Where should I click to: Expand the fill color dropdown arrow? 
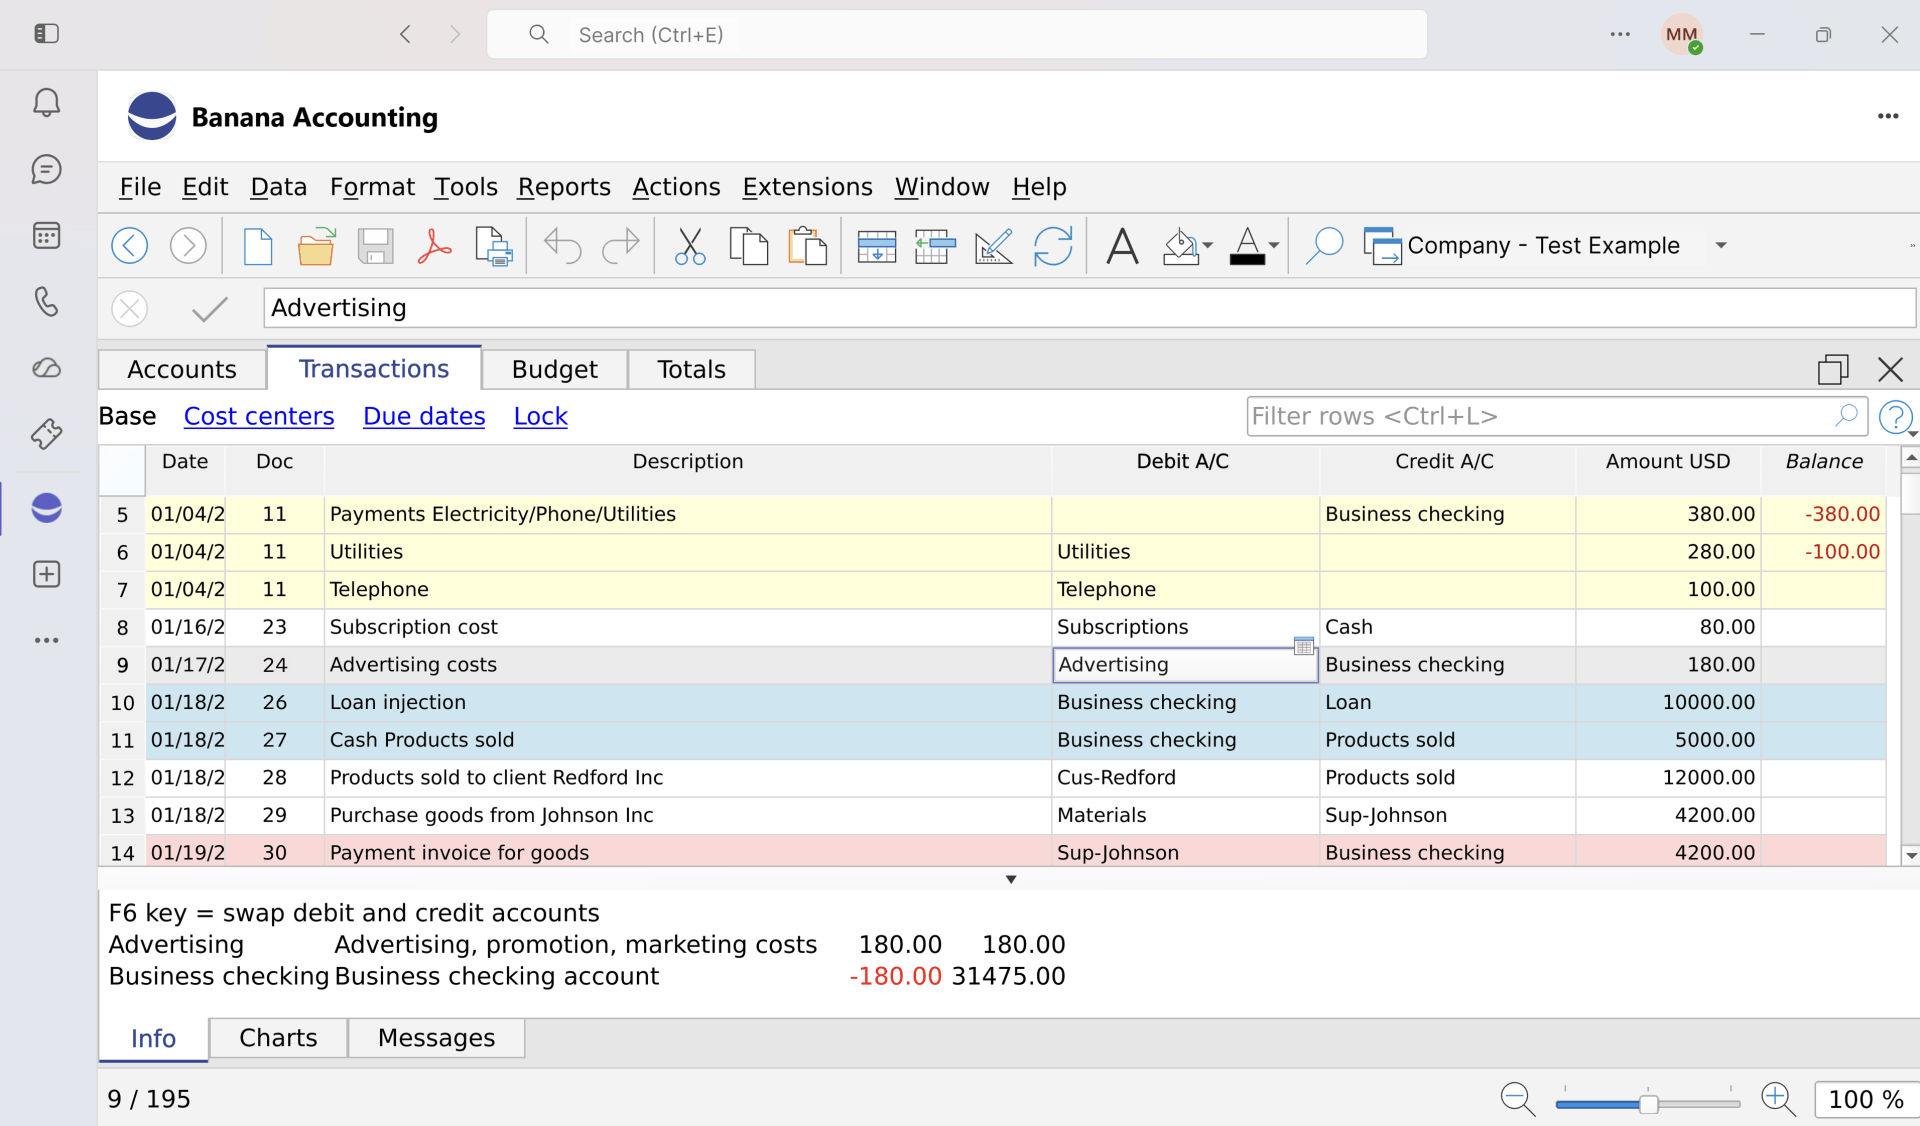[x=1208, y=246]
